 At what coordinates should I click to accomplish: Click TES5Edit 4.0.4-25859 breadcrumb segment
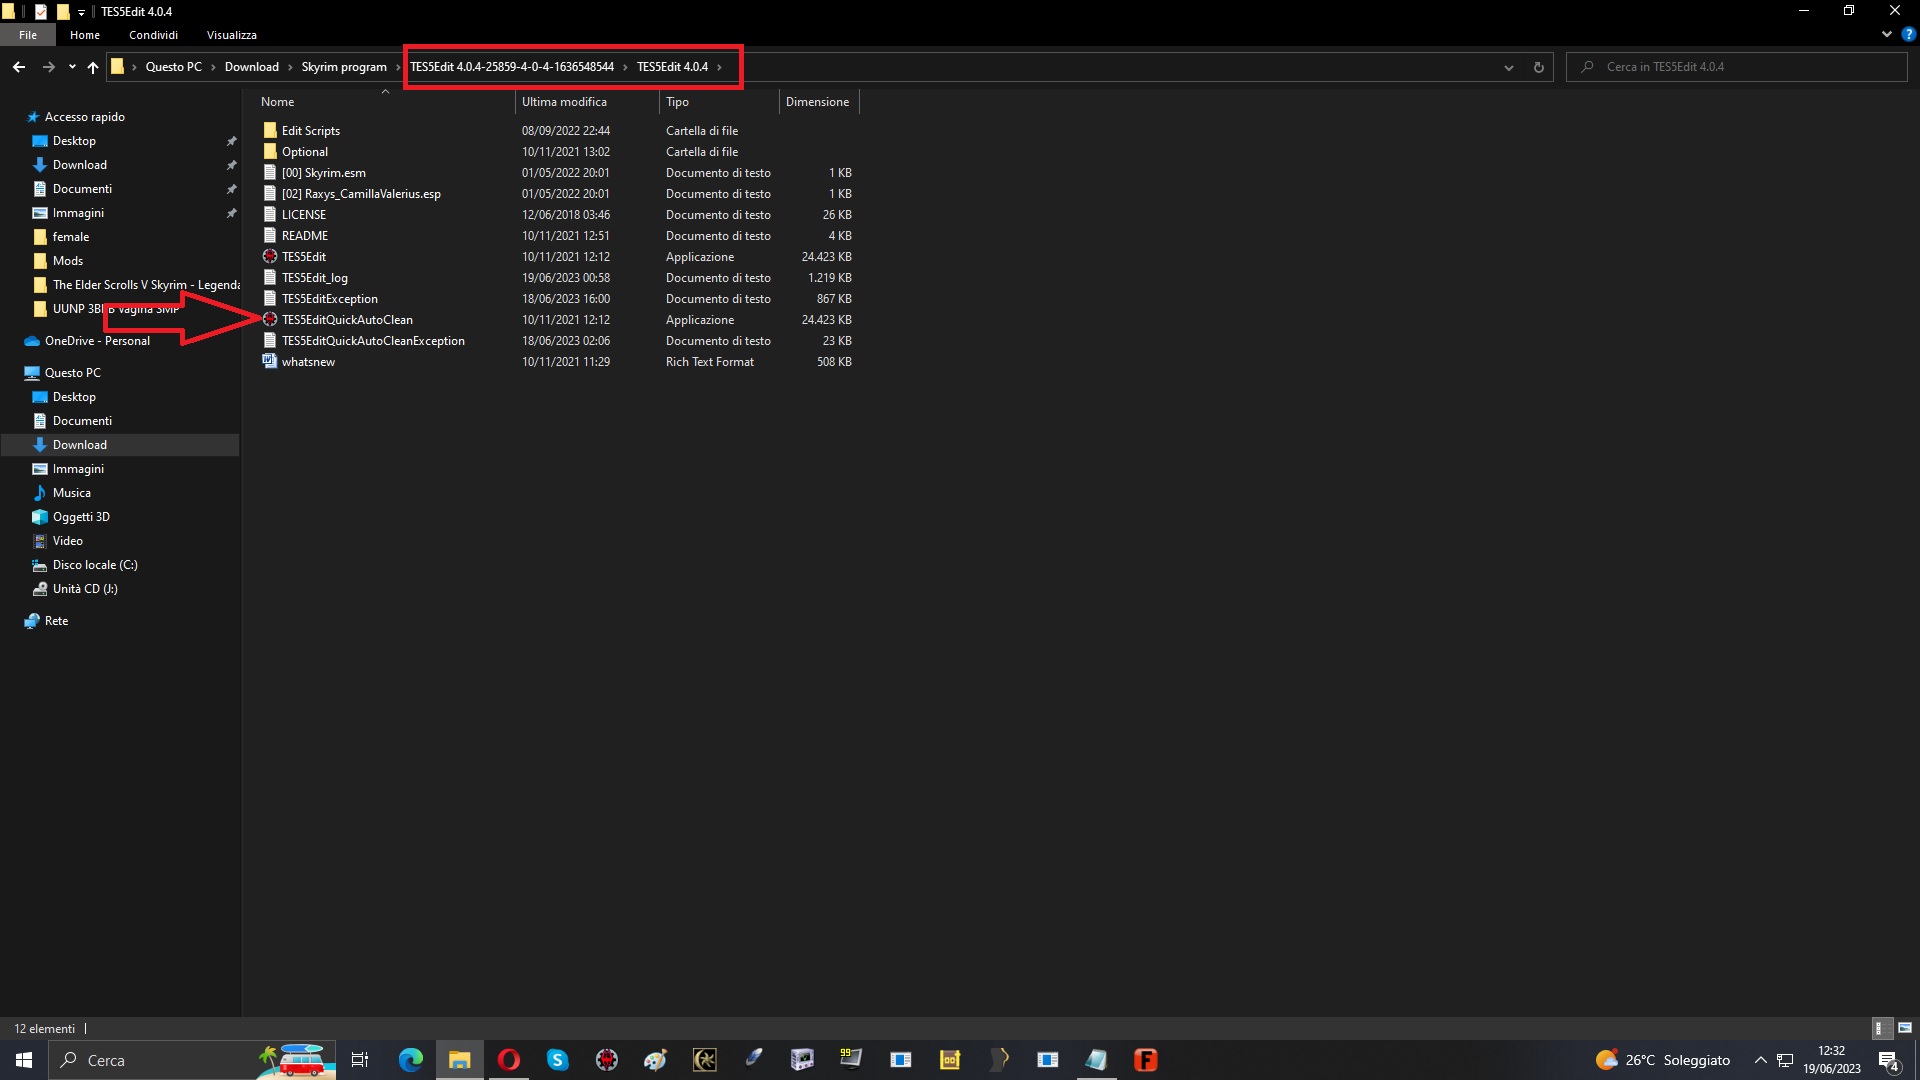coord(512,67)
